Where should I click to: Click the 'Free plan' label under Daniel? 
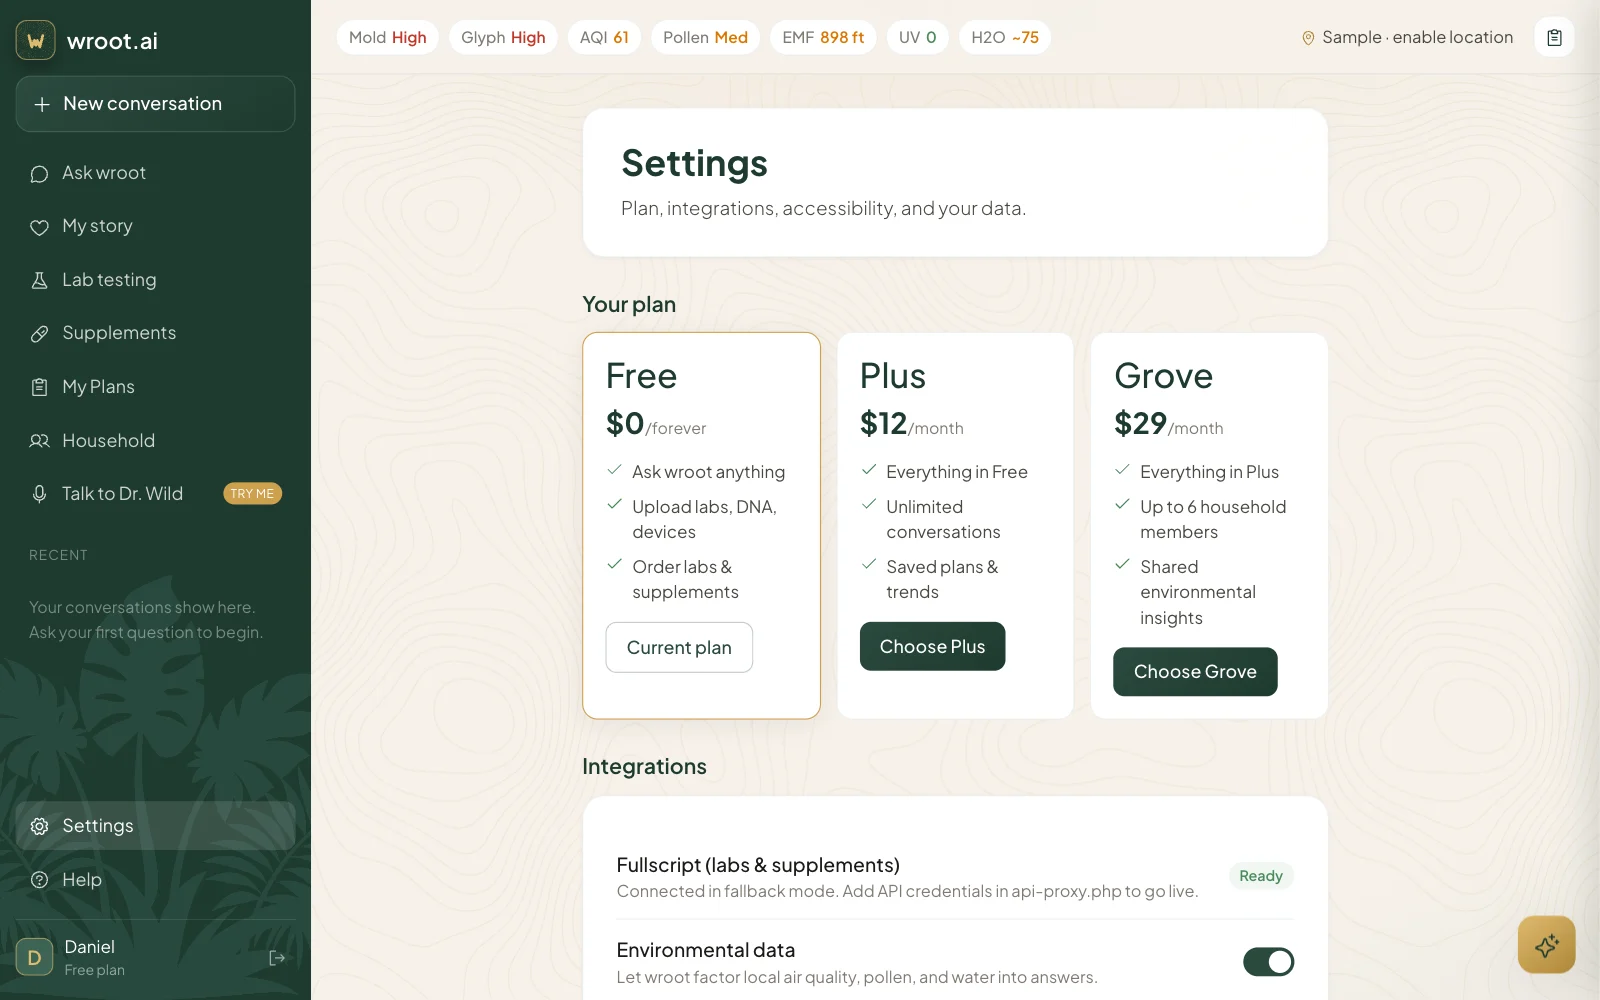click(95, 970)
